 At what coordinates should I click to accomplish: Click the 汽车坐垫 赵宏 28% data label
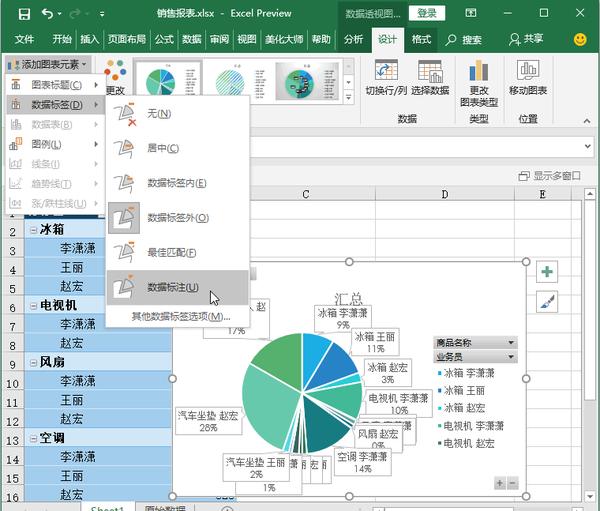coord(209,421)
